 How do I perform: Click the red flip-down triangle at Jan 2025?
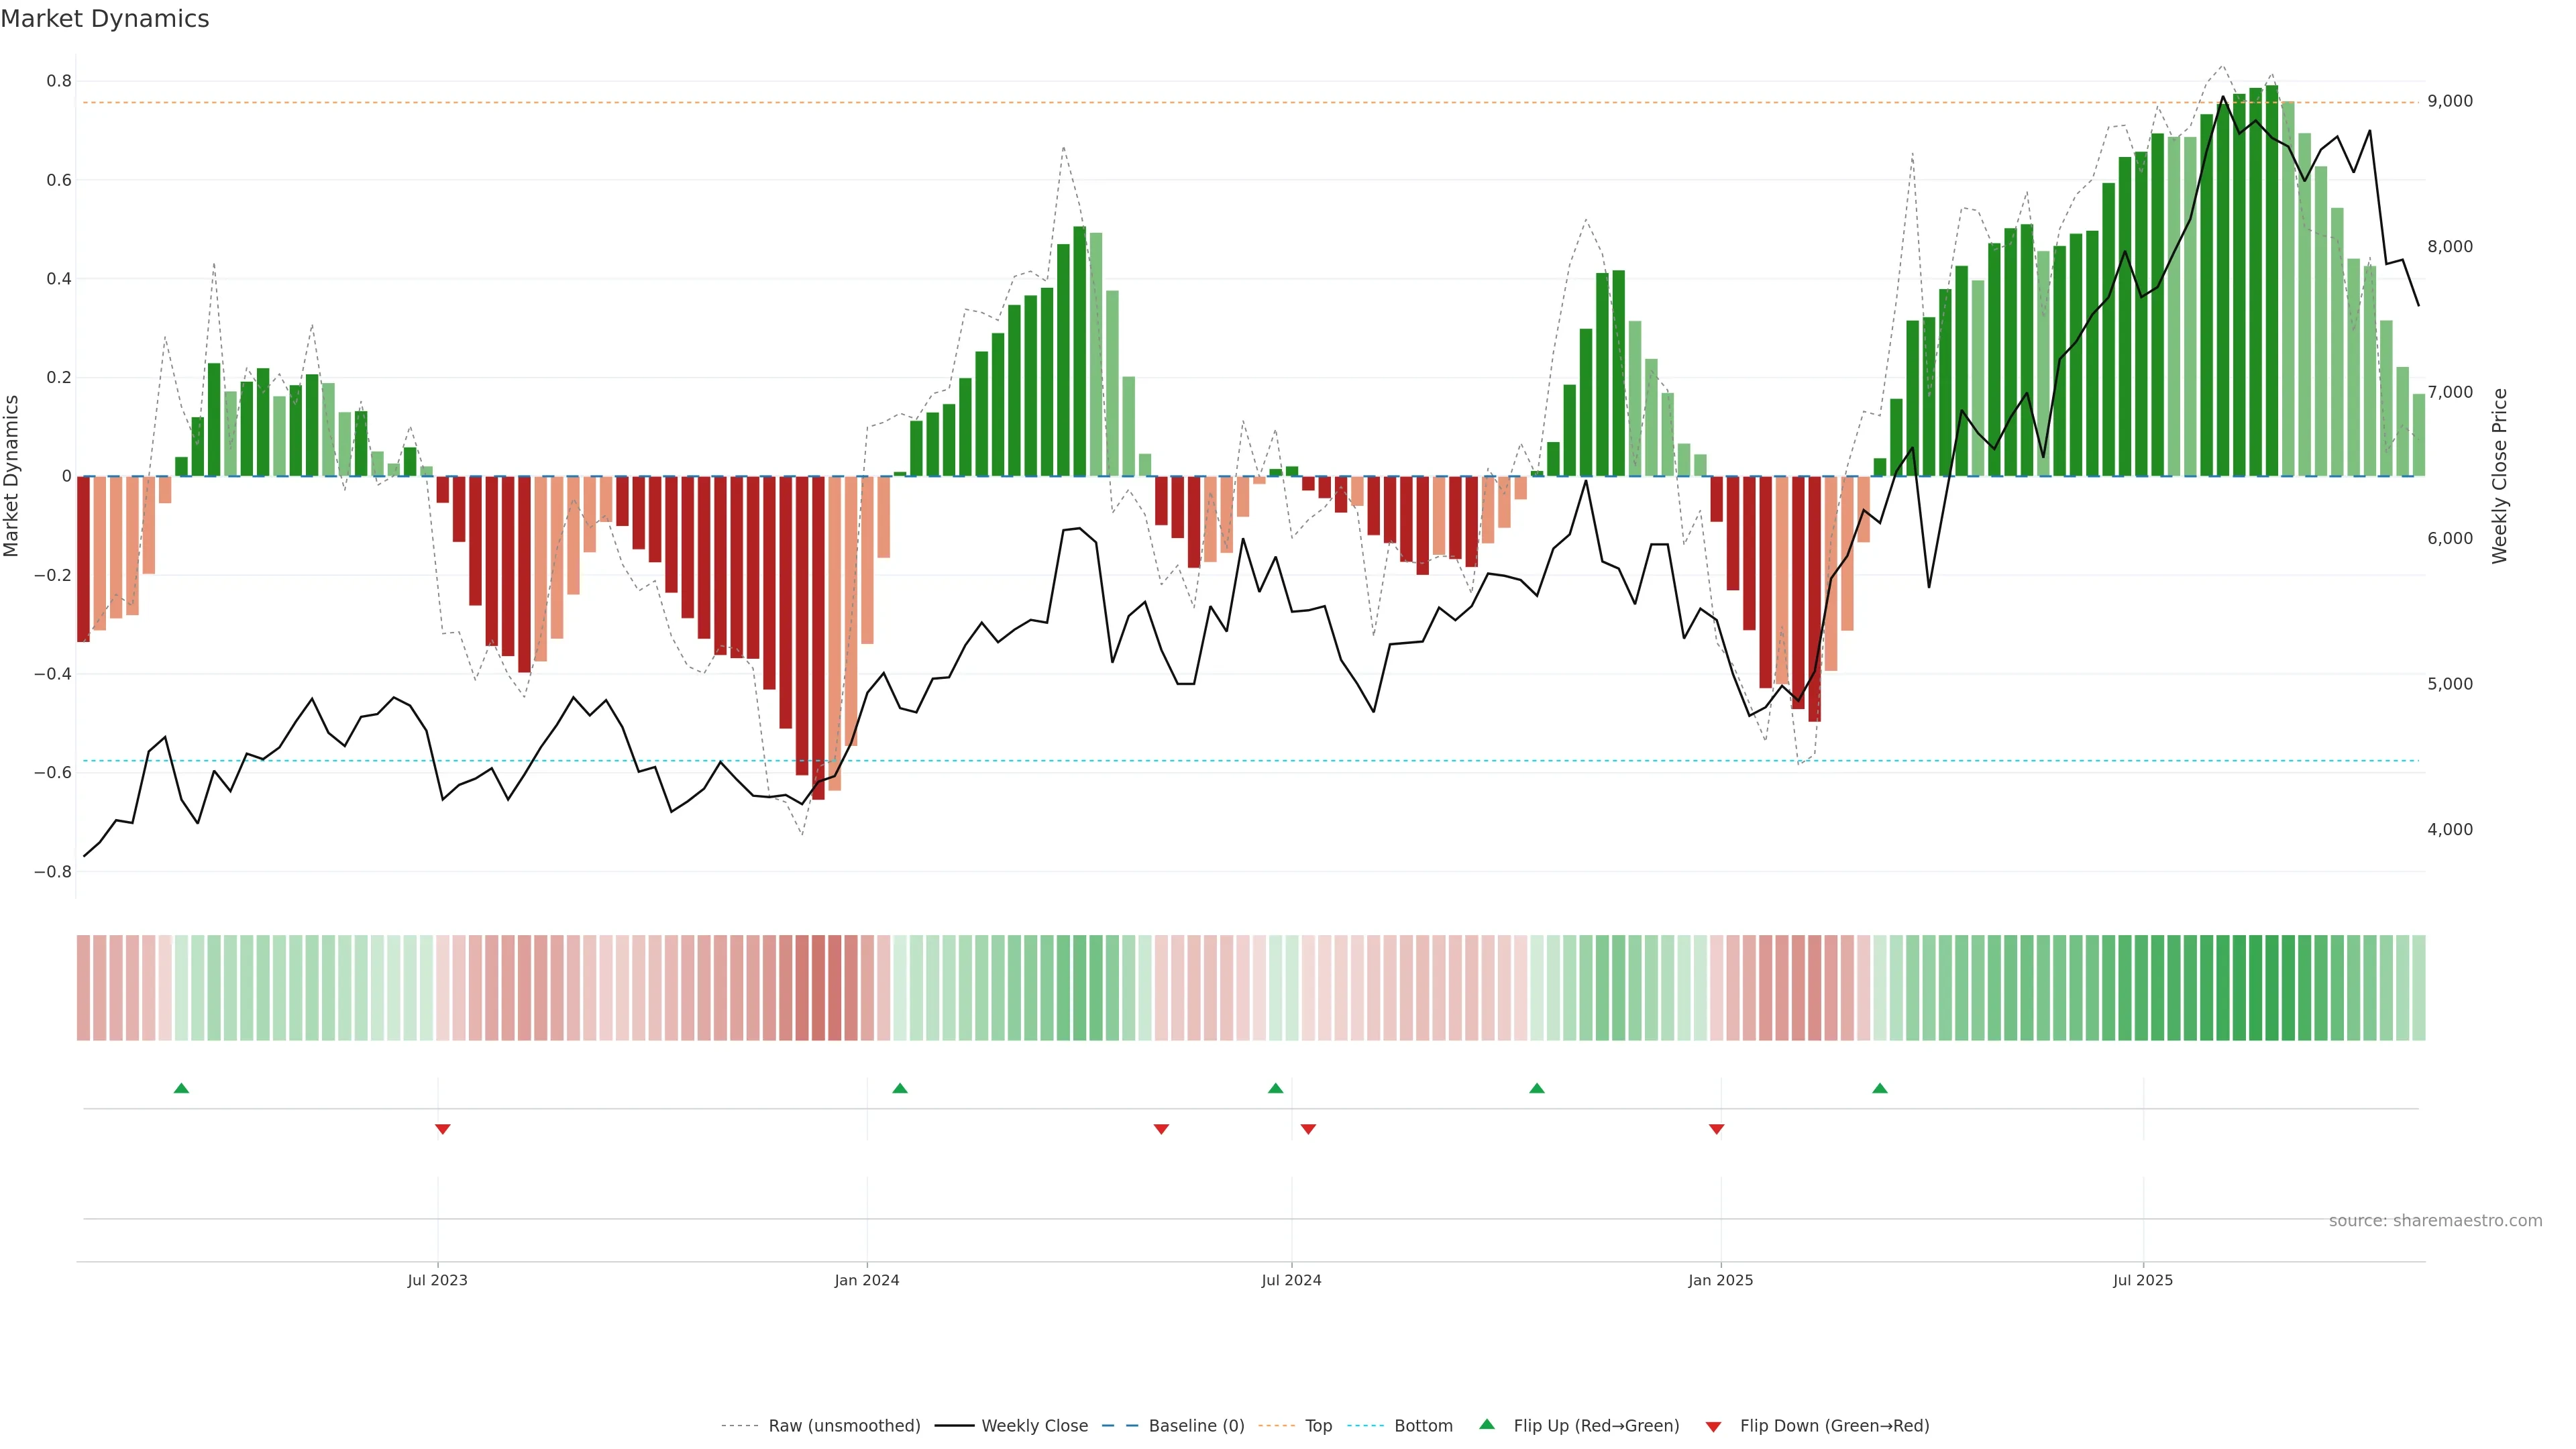1717,1129
